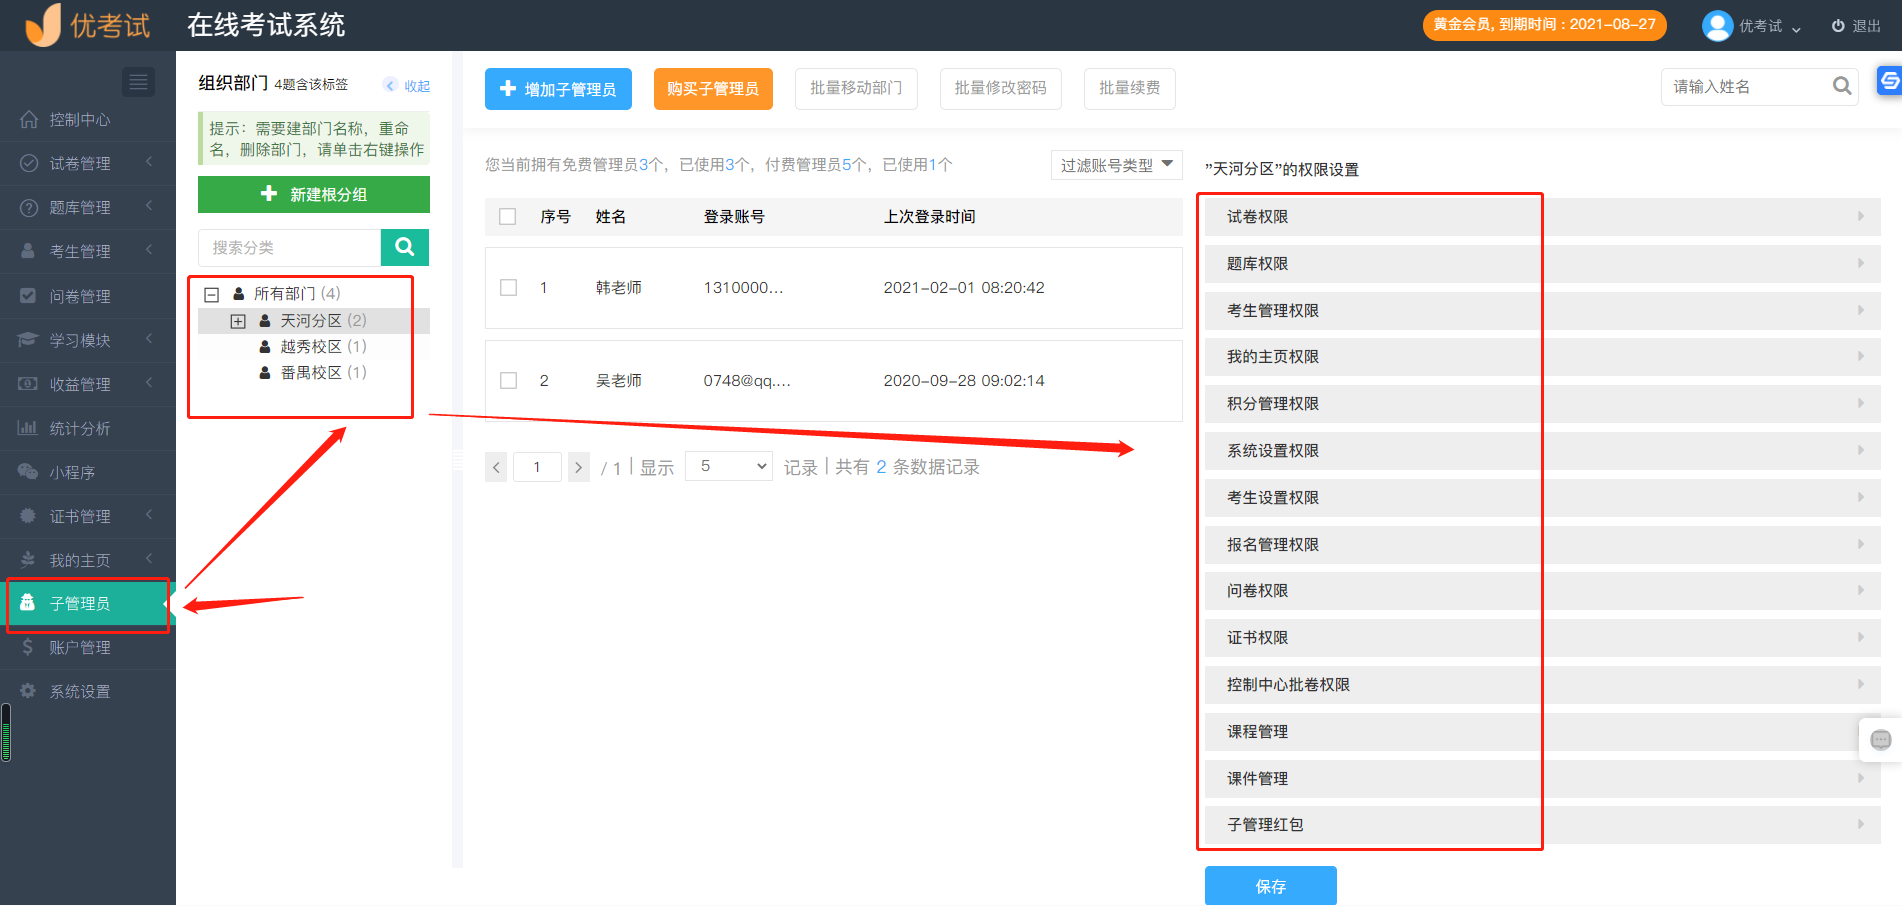
Task: Expand 报名管理权限 section
Action: coord(1543,545)
